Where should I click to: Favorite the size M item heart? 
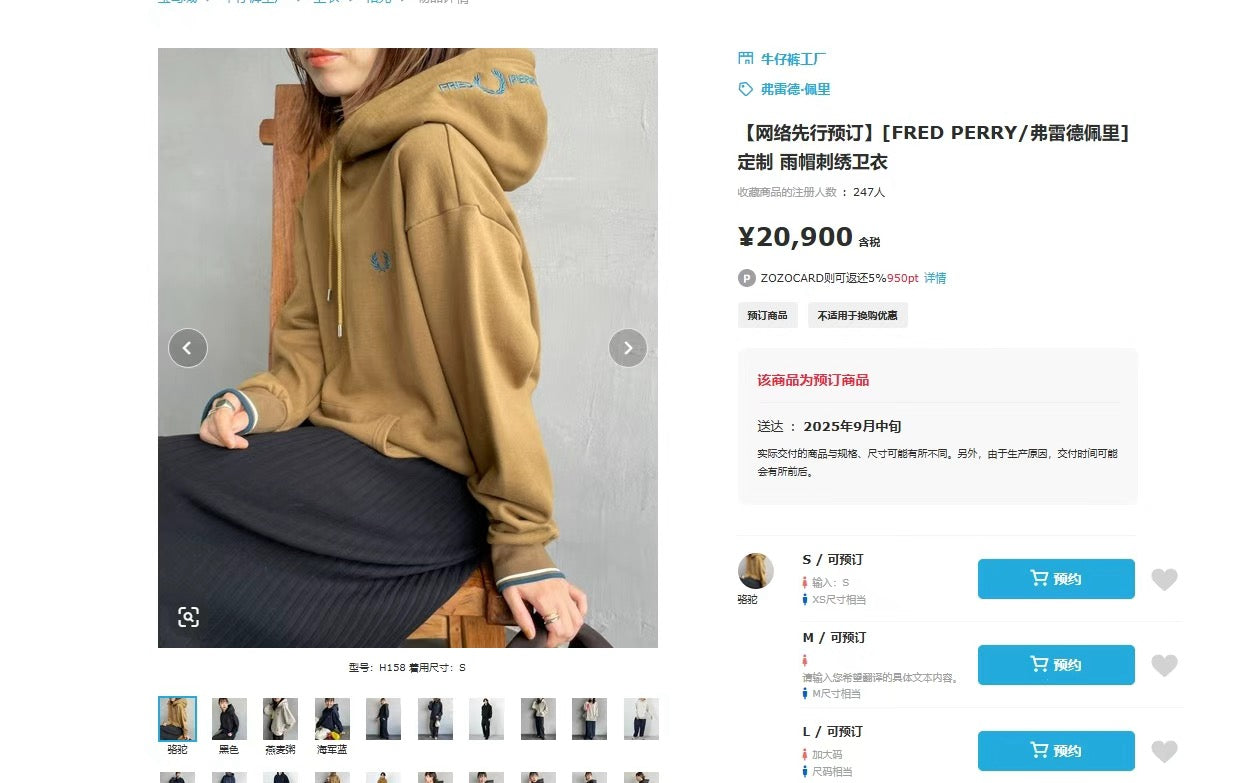1164,665
